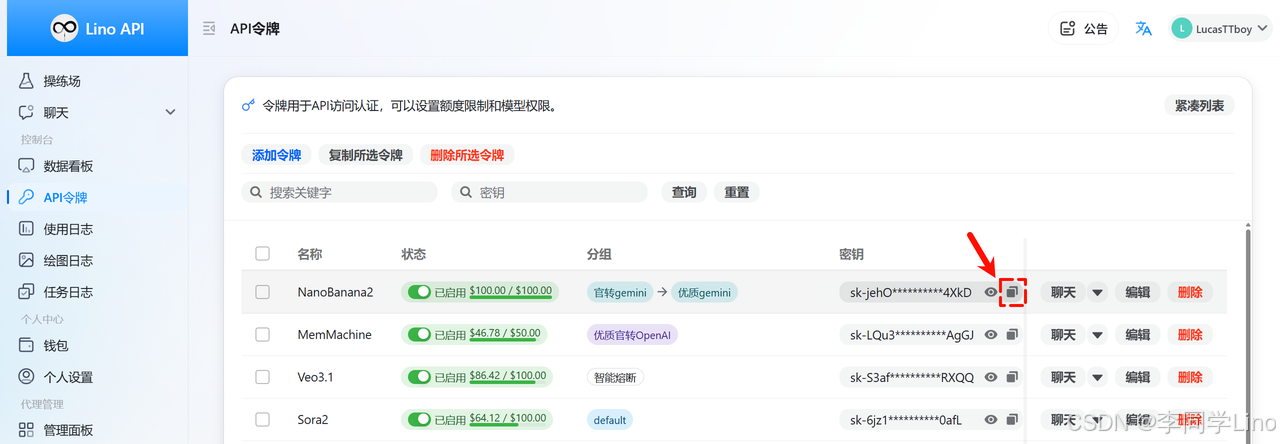Click the 重置 button

point(737,192)
